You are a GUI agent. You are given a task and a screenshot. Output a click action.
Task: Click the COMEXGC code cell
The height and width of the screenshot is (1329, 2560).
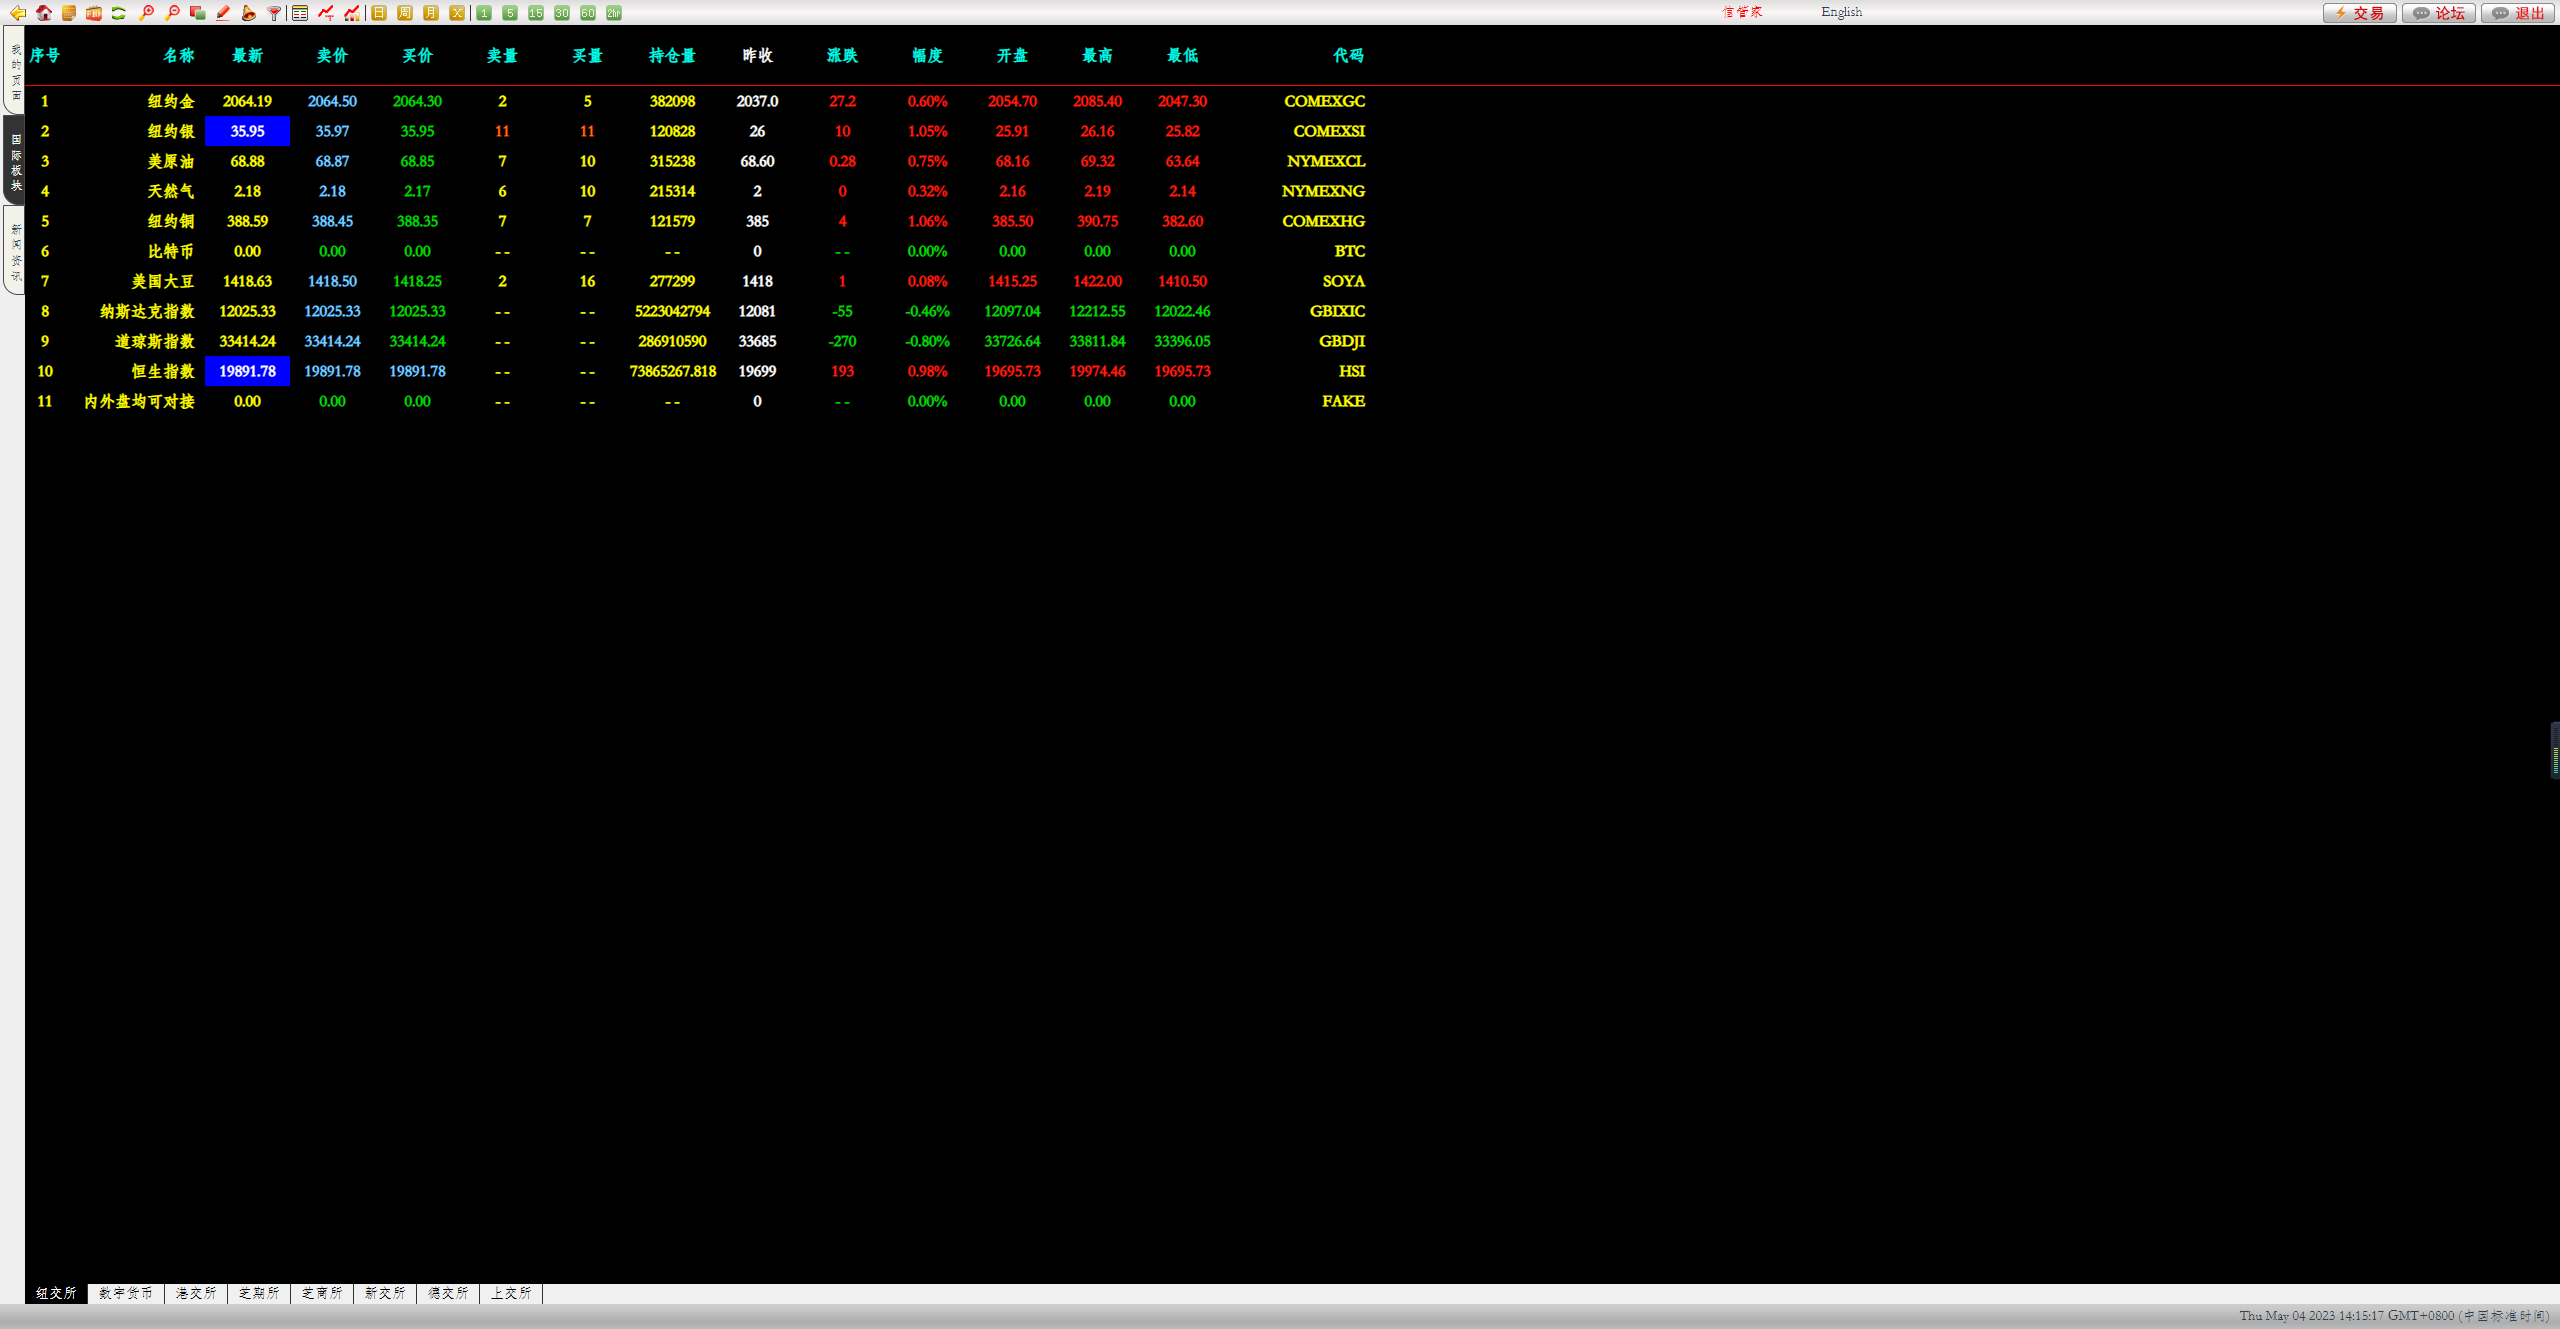click(1324, 101)
